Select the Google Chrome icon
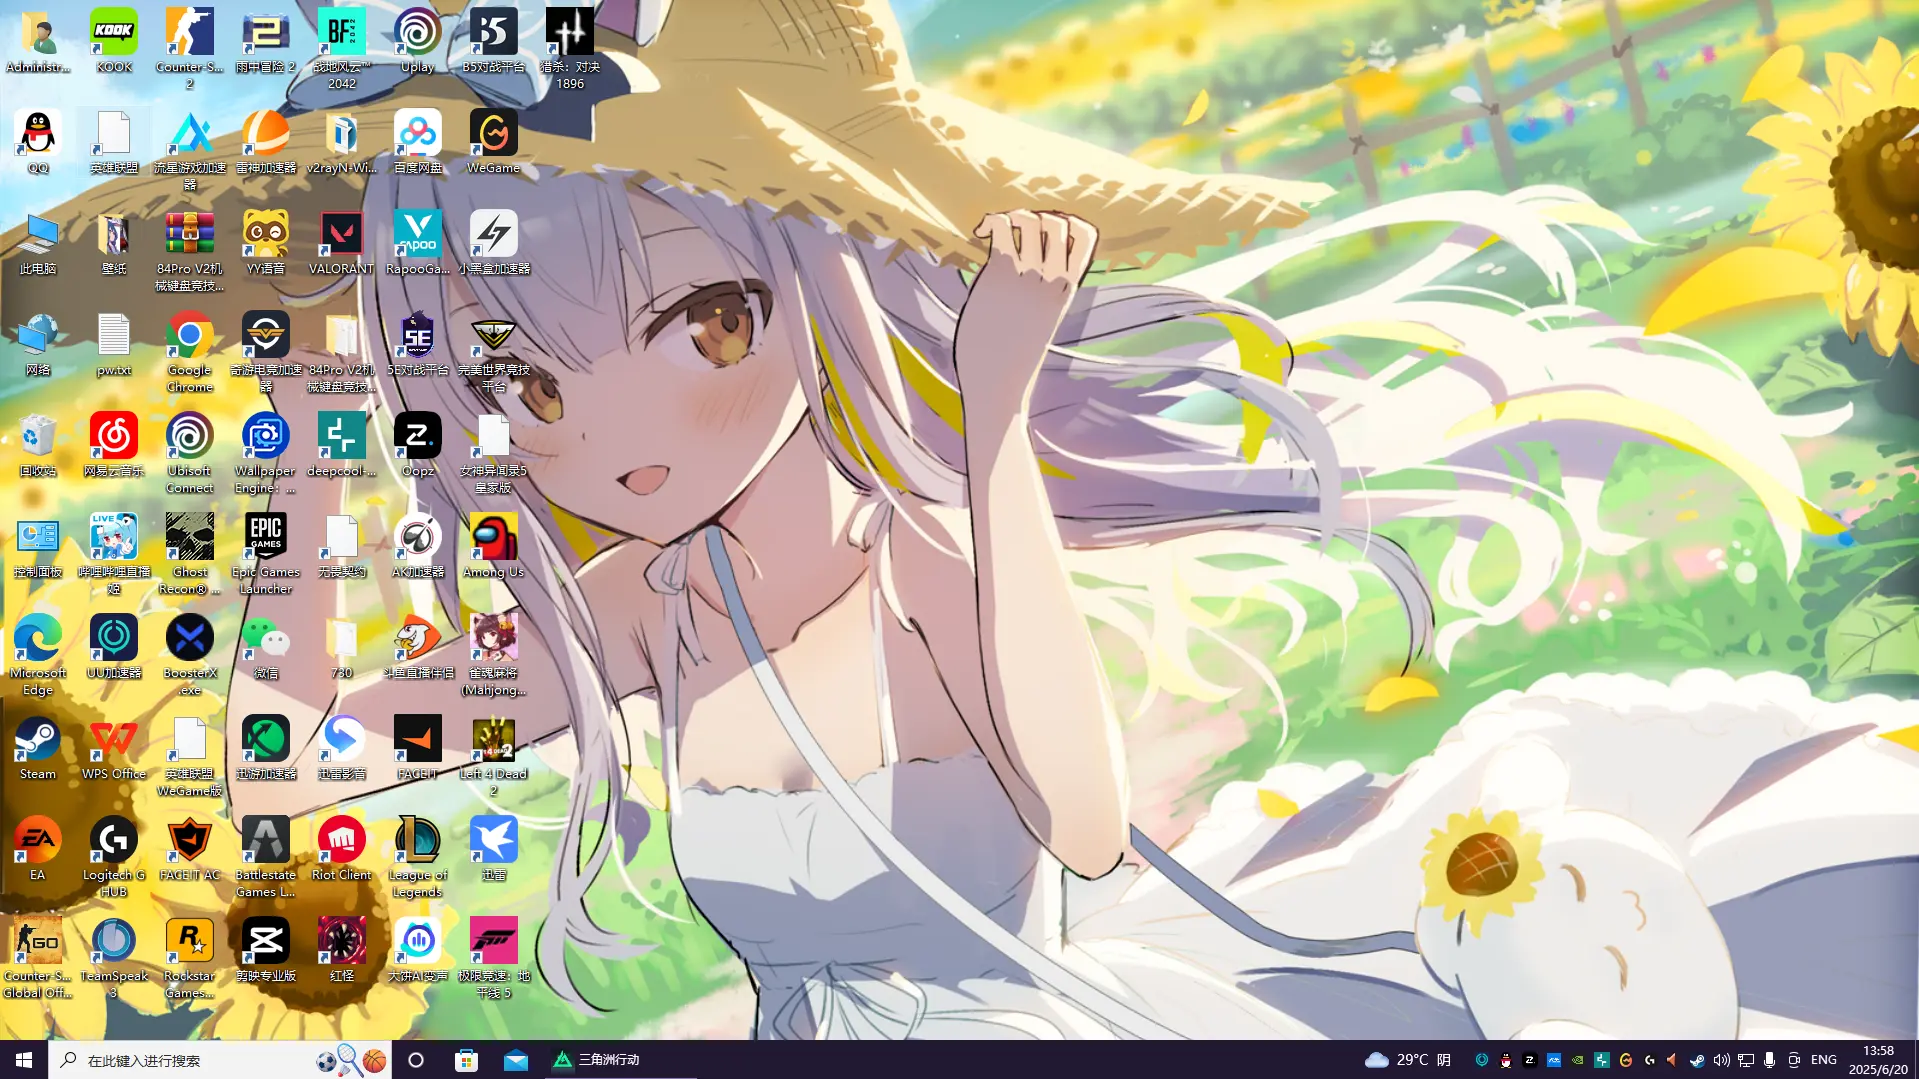The image size is (1919, 1079). tap(190, 352)
